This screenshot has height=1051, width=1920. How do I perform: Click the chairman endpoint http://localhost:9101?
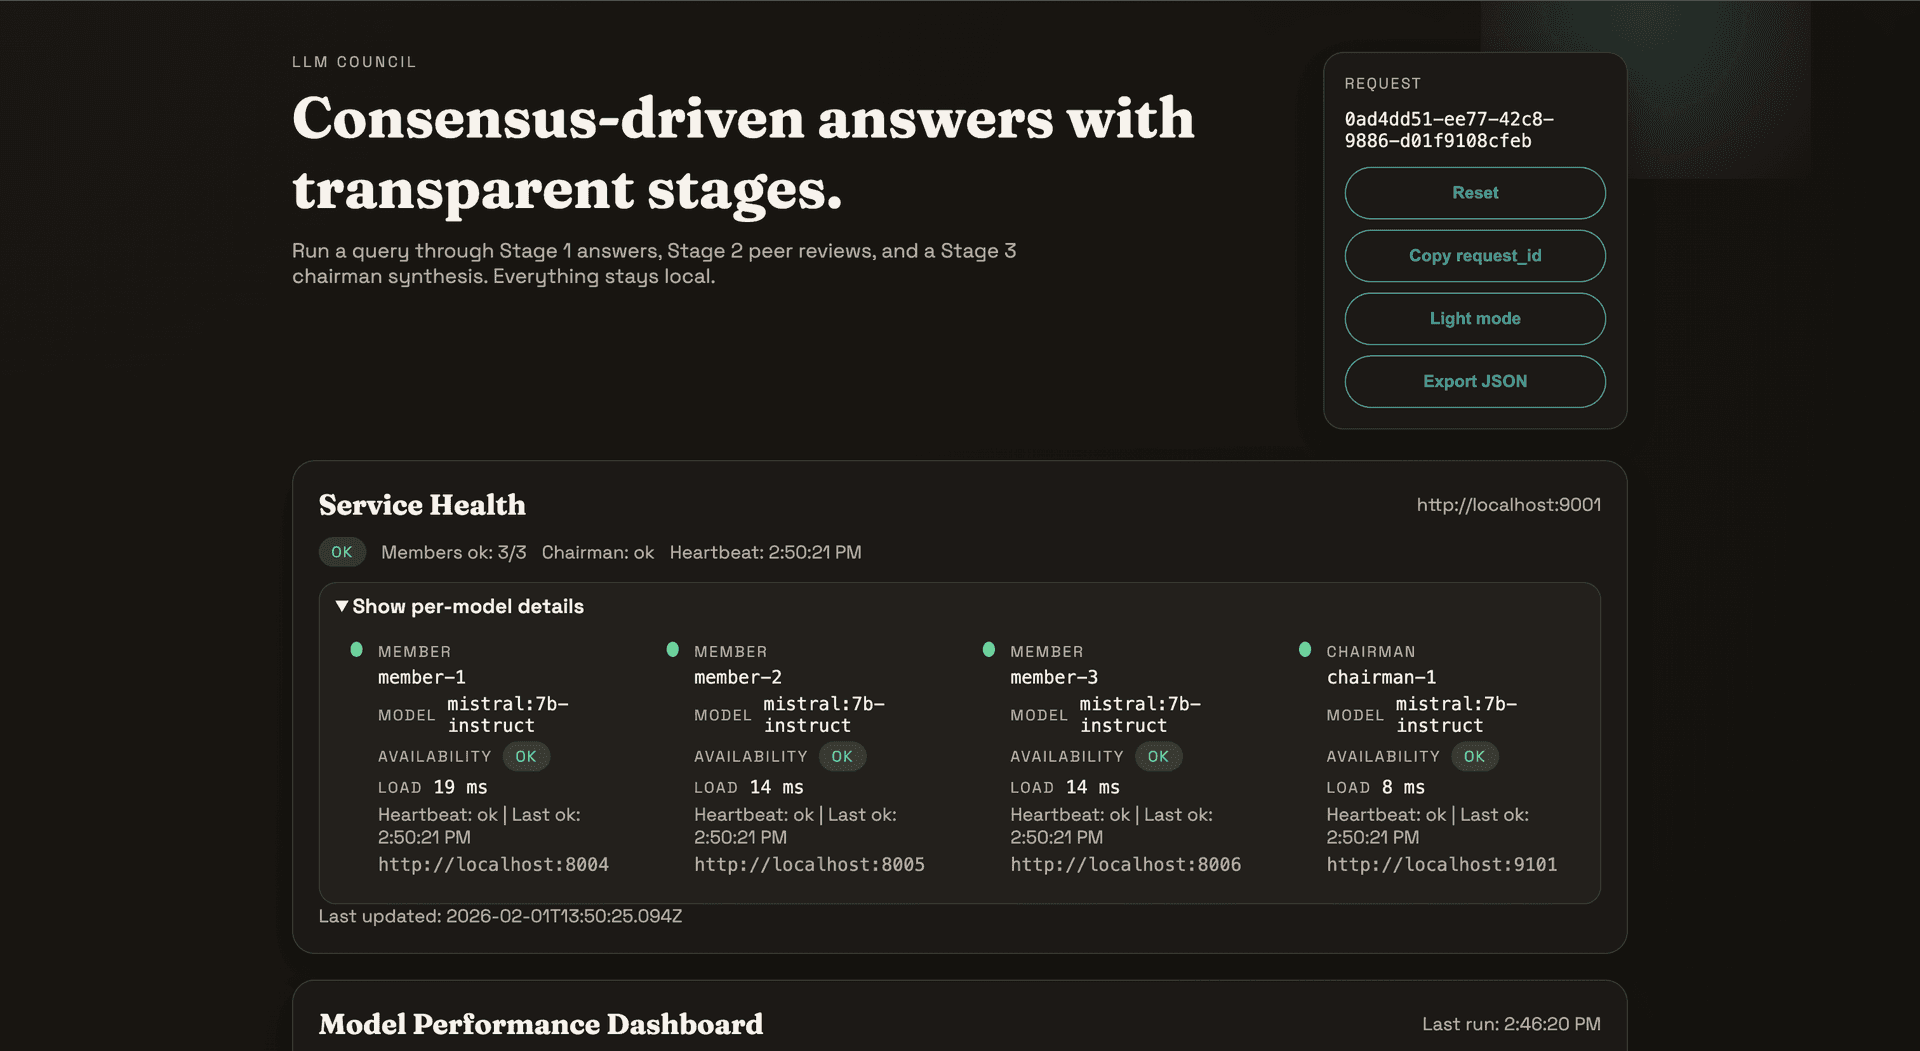1441,864
